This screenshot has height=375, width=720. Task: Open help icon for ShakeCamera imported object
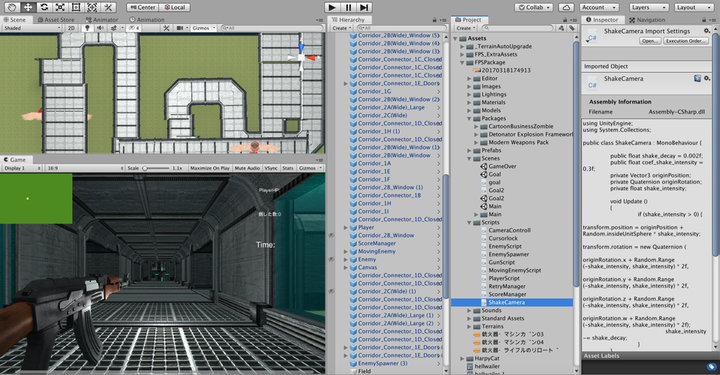tap(698, 78)
